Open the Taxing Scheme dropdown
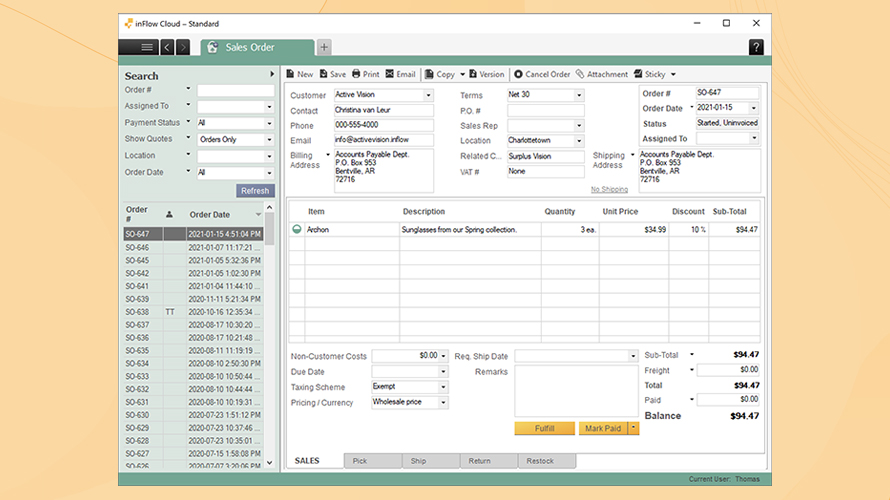 tap(443, 386)
